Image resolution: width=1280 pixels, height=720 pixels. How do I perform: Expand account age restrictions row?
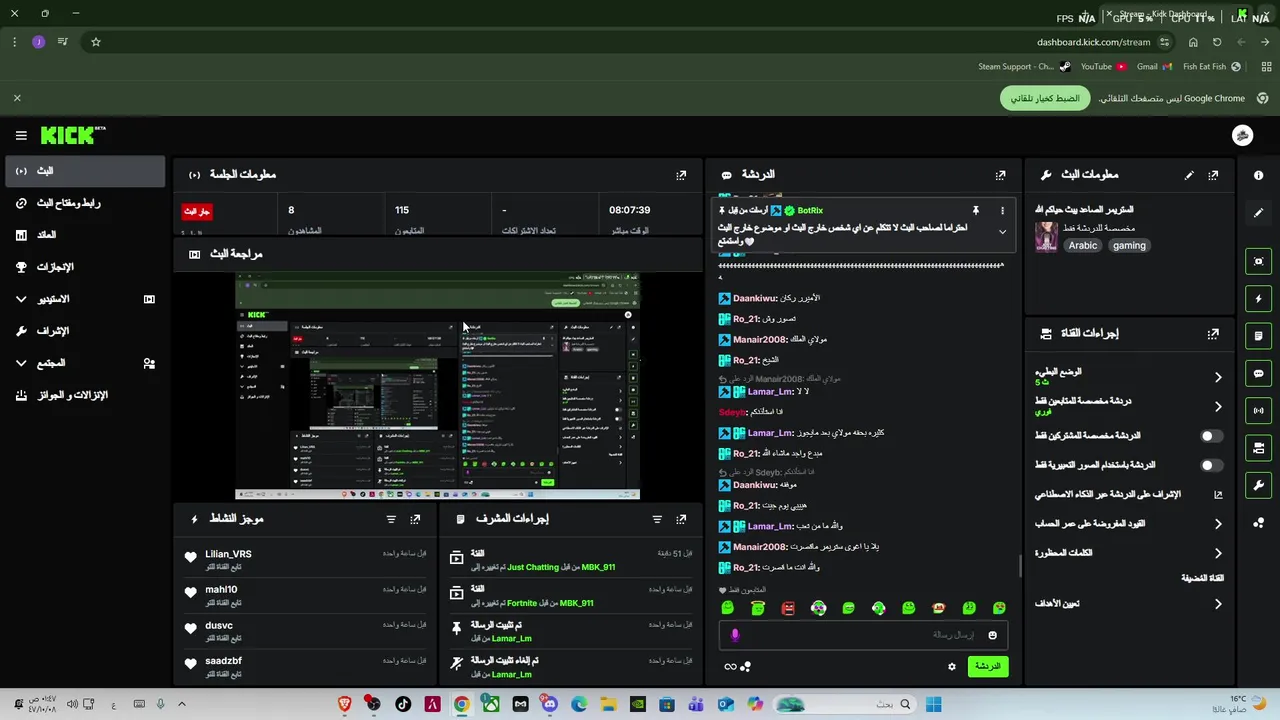1129,524
